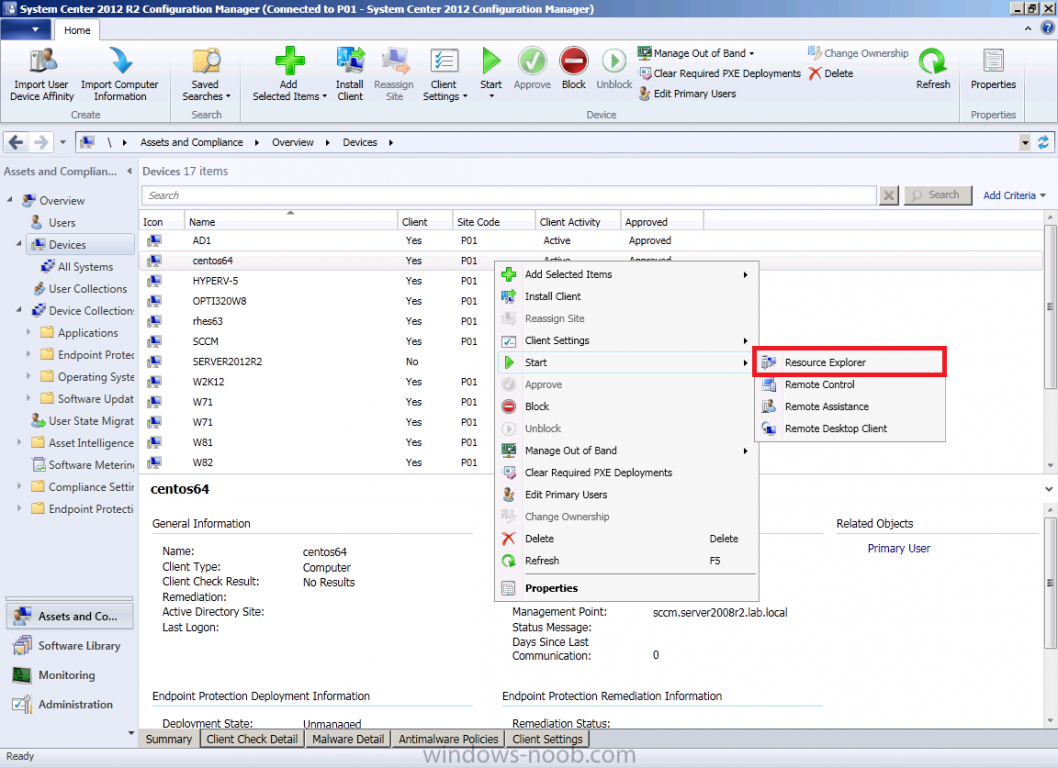Screen dimensions: 1058x768
Task: Open the Primary User related object link
Action: click(x=898, y=548)
